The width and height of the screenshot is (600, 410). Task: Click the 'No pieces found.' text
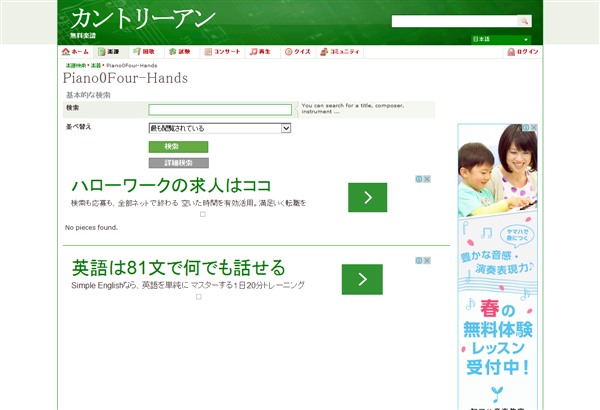tap(91, 227)
